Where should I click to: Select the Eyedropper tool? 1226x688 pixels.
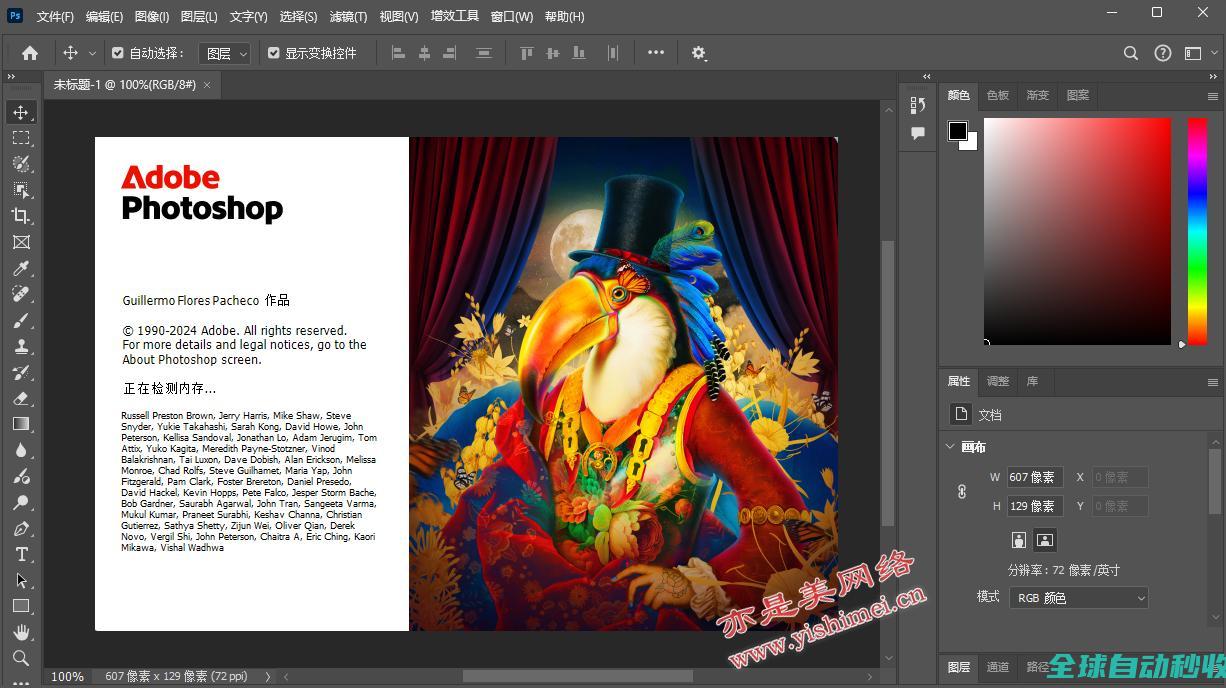point(21,268)
